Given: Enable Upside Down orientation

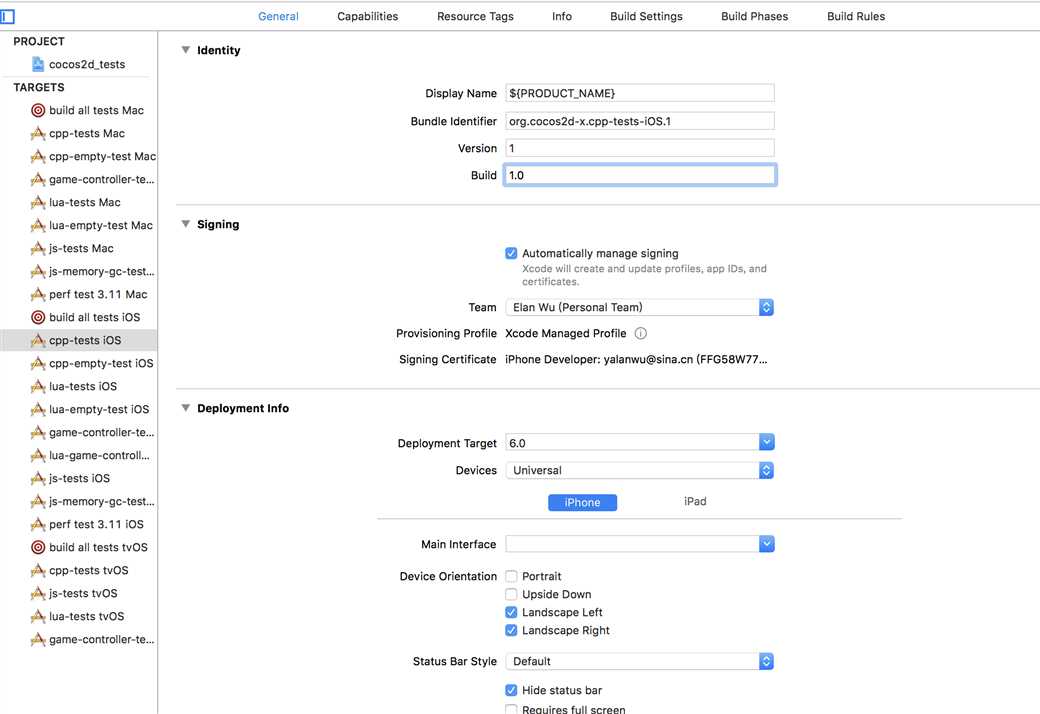Looking at the screenshot, I should click(x=511, y=594).
